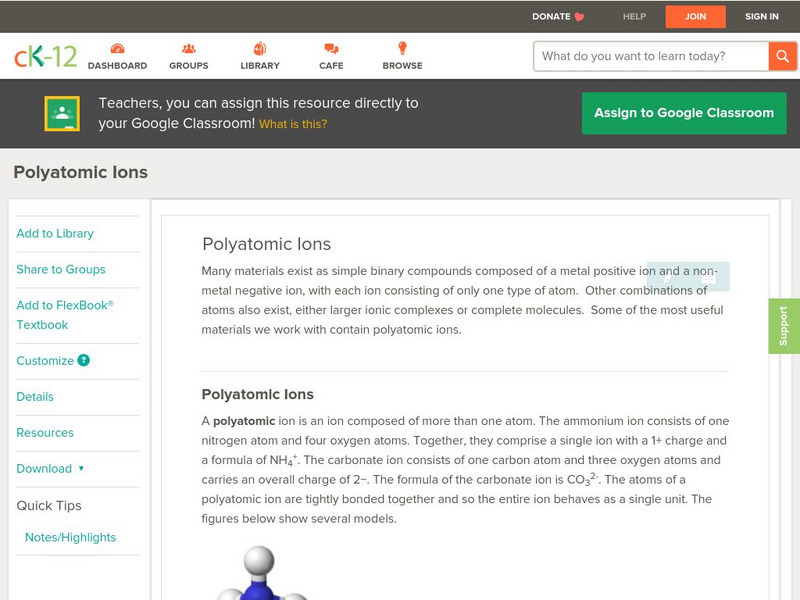Click the Donate heart icon
The height and width of the screenshot is (600, 800).
point(580,17)
